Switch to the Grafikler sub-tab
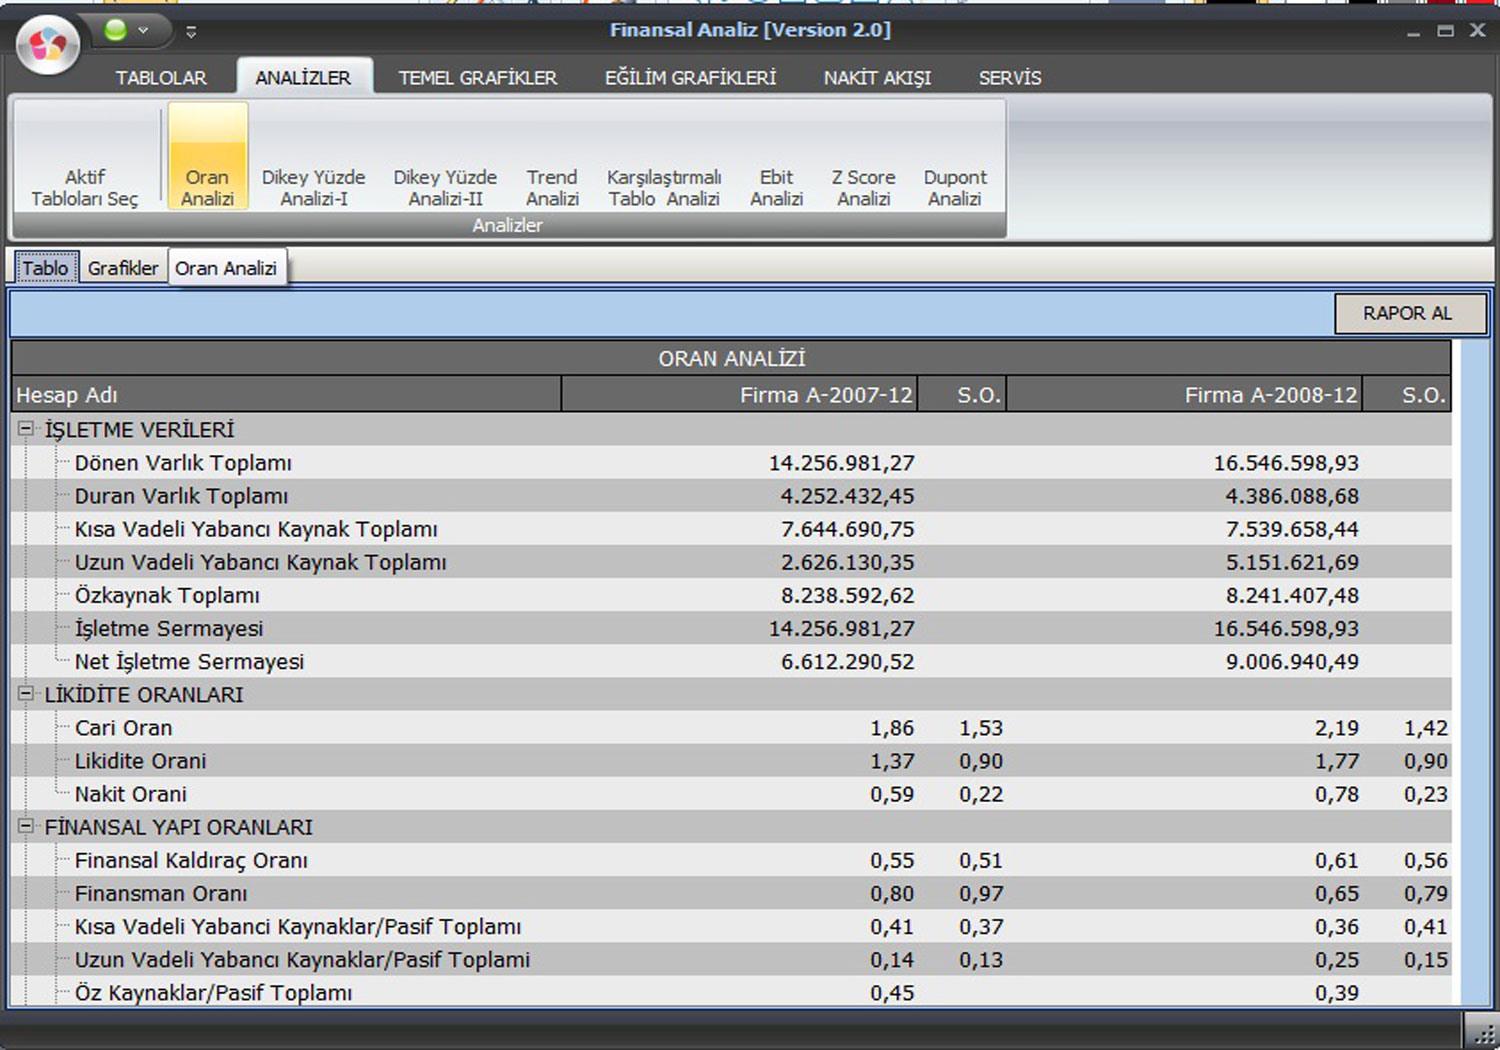Screen dimensions: 1500x1050 [123, 268]
